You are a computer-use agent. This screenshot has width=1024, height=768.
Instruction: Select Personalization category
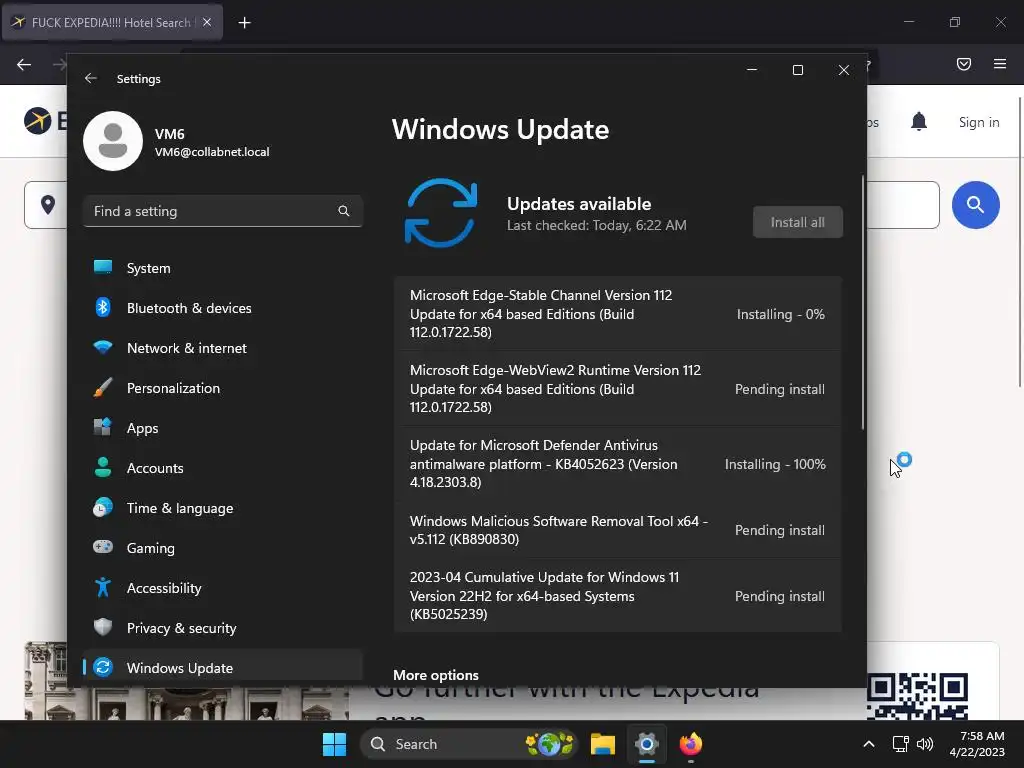(x=223, y=388)
